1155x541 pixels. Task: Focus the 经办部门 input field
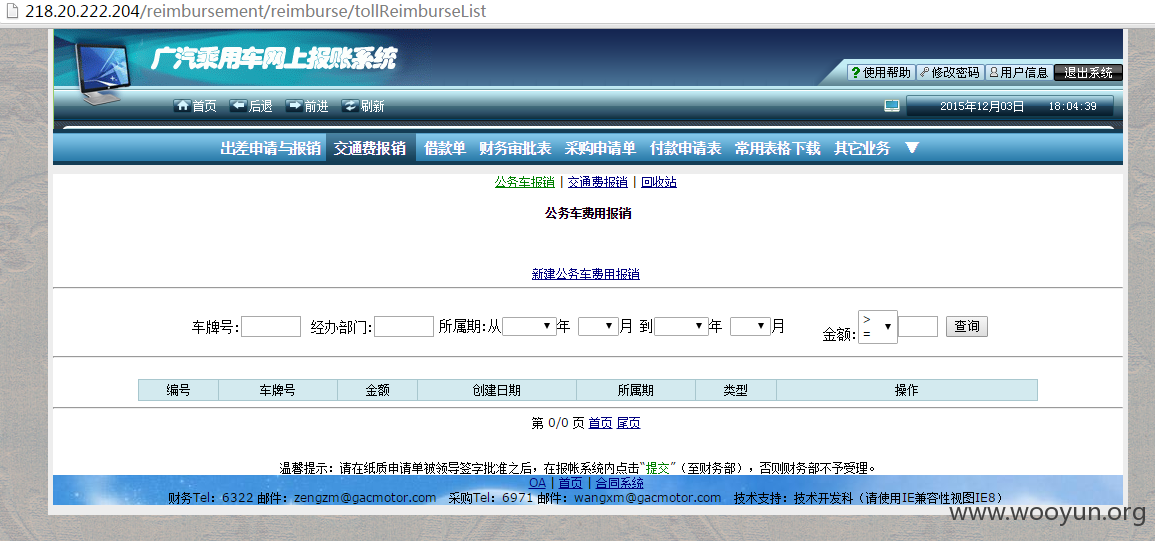(404, 327)
